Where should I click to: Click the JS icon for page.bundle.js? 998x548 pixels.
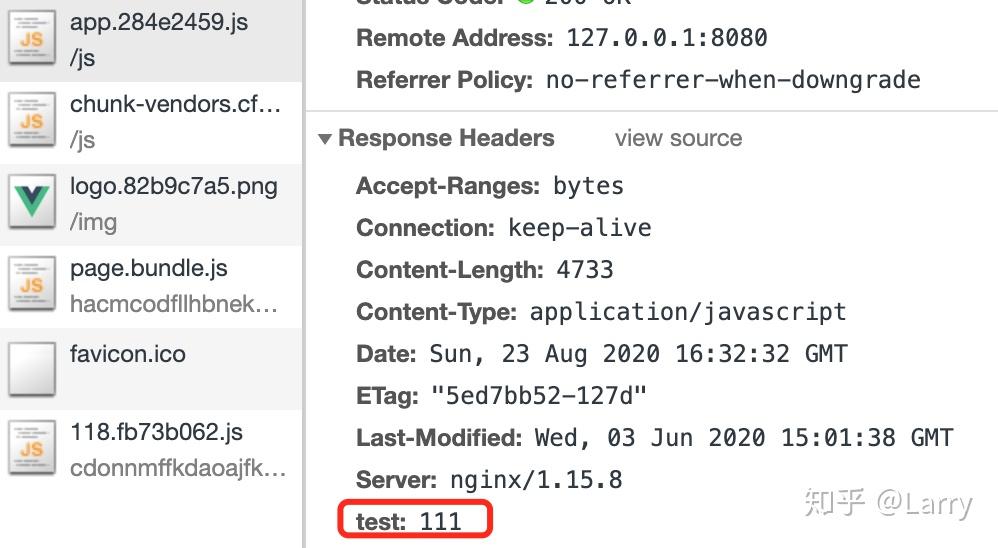pyautogui.click(x=32, y=286)
